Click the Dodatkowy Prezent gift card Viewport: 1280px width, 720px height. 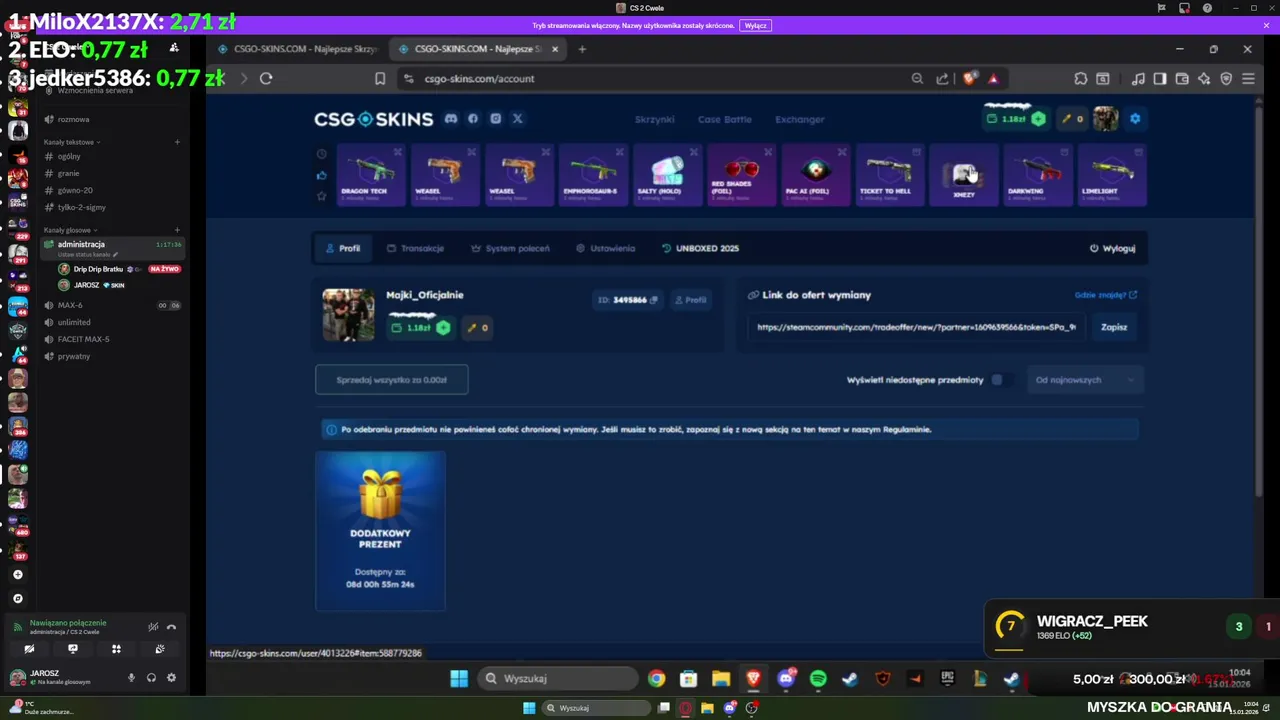pyautogui.click(x=380, y=530)
